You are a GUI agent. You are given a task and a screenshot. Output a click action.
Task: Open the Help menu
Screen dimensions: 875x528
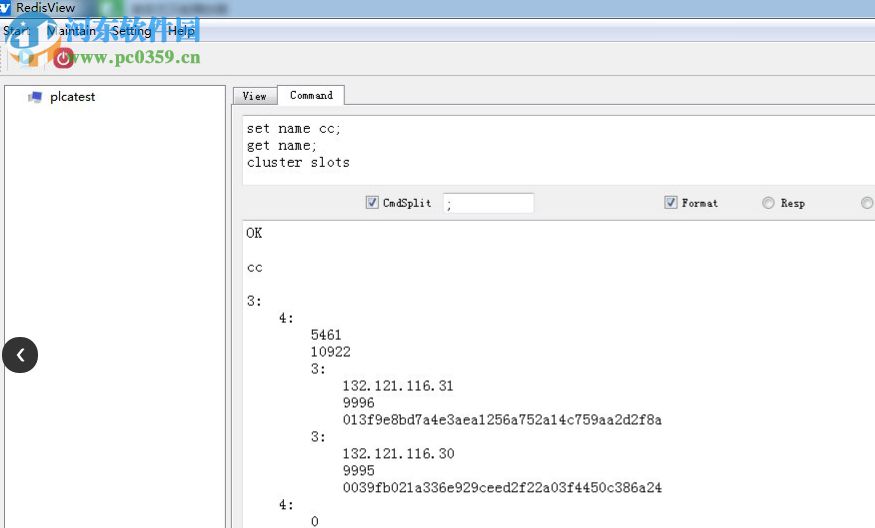click(181, 31)
